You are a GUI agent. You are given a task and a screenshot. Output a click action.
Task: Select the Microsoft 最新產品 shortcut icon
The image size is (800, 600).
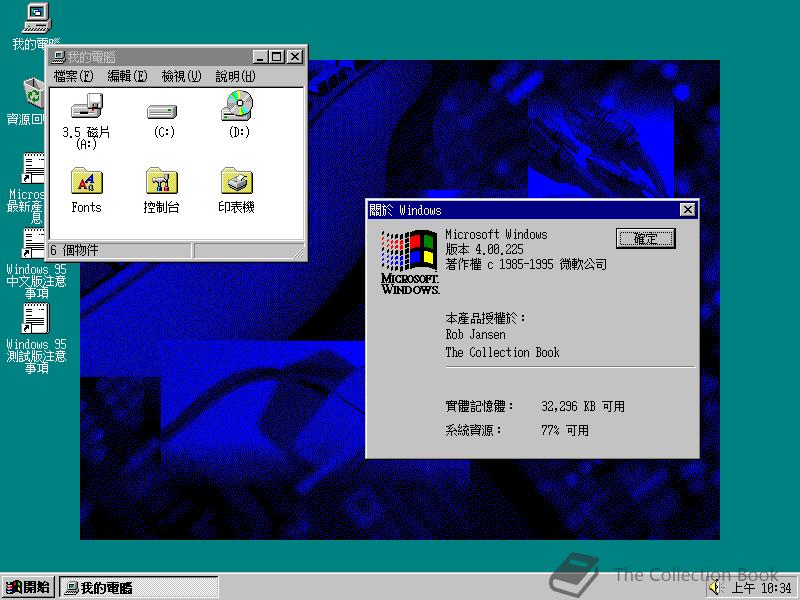pyautogui.click(x=34, y=168)
